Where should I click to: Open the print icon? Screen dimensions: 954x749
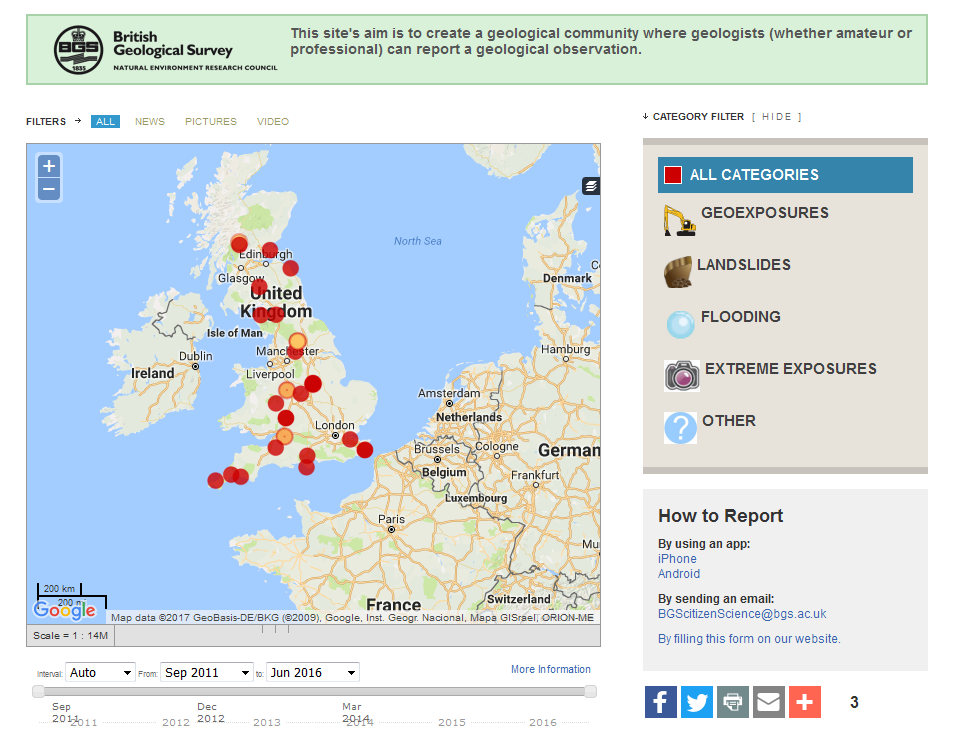click(732, 702)
